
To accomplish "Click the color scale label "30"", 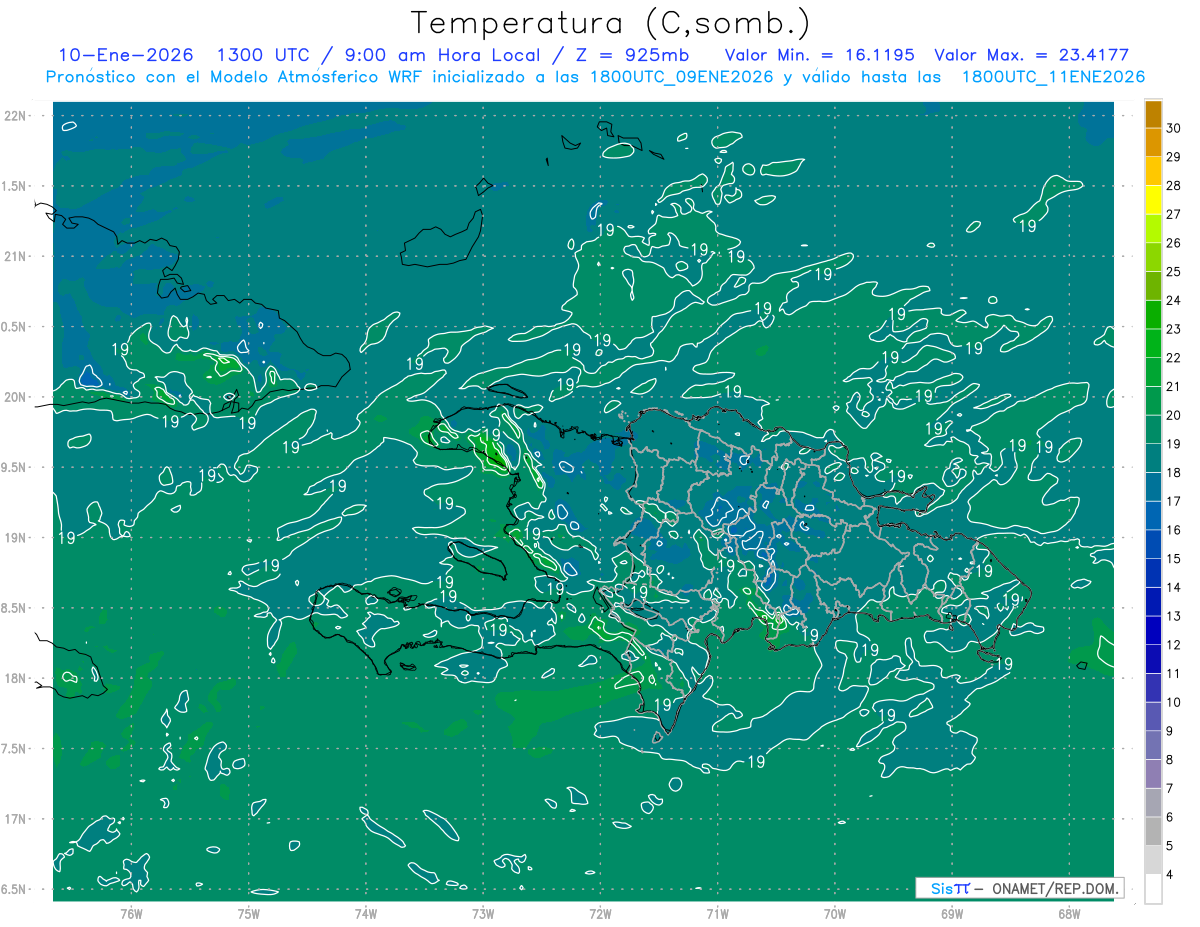I will [x=1175, y=128].
